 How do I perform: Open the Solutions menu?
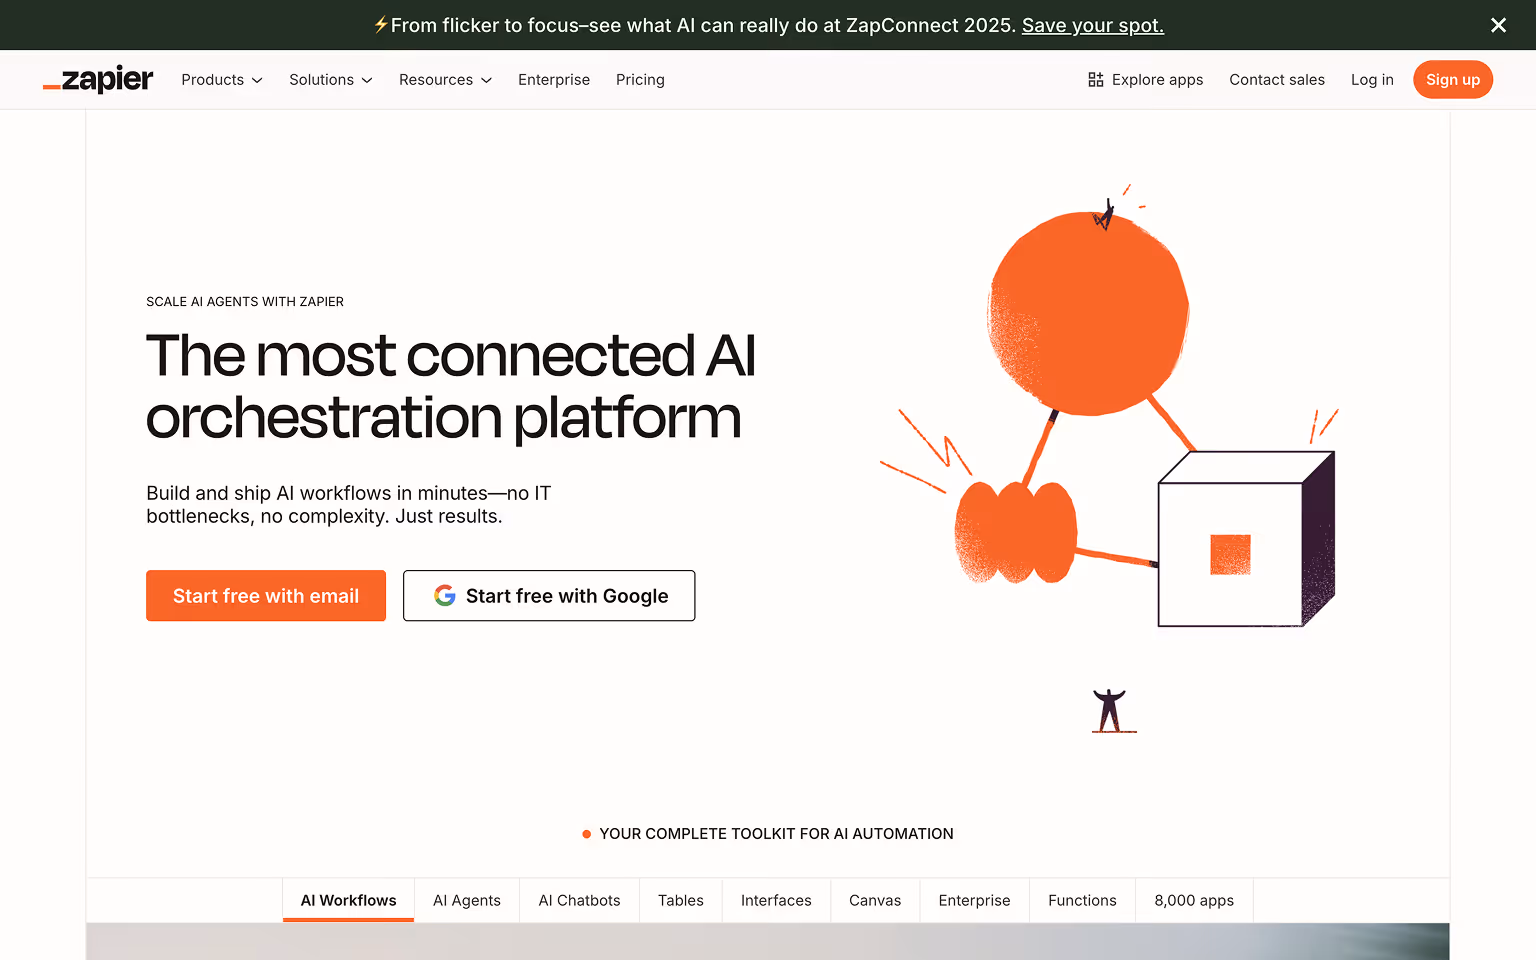pos(330,79)
